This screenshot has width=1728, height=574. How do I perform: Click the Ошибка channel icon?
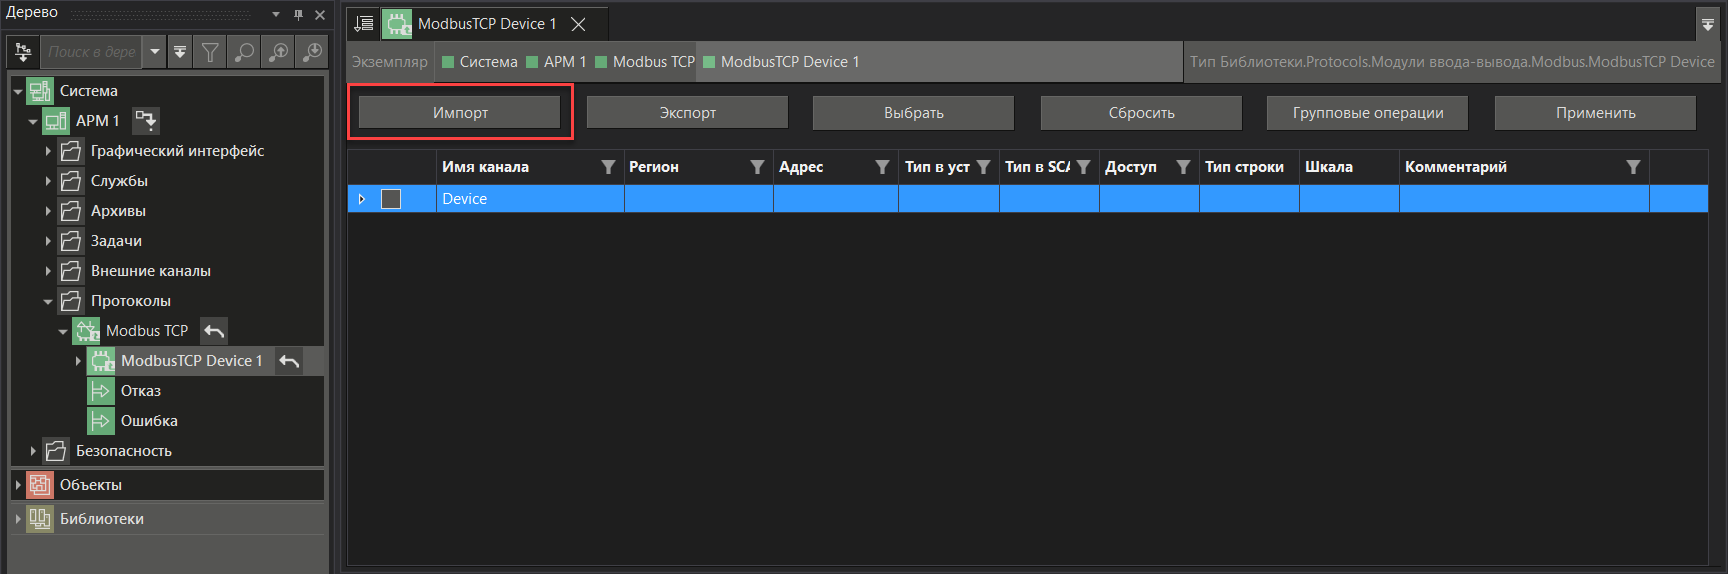tap(101, 421)
